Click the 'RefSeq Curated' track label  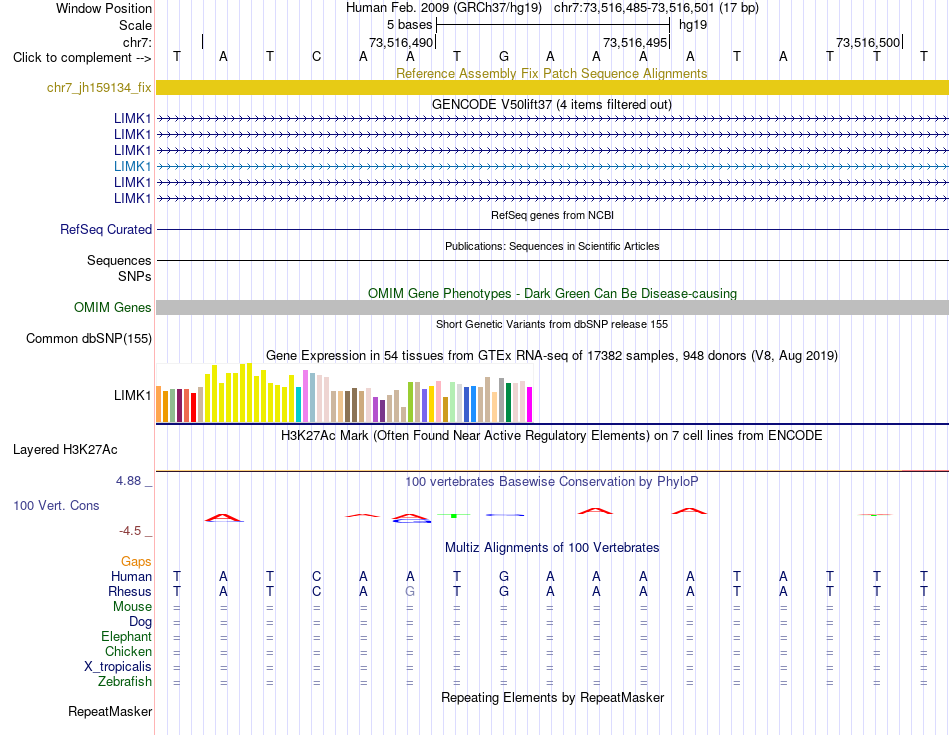click(x=105, y=230)
